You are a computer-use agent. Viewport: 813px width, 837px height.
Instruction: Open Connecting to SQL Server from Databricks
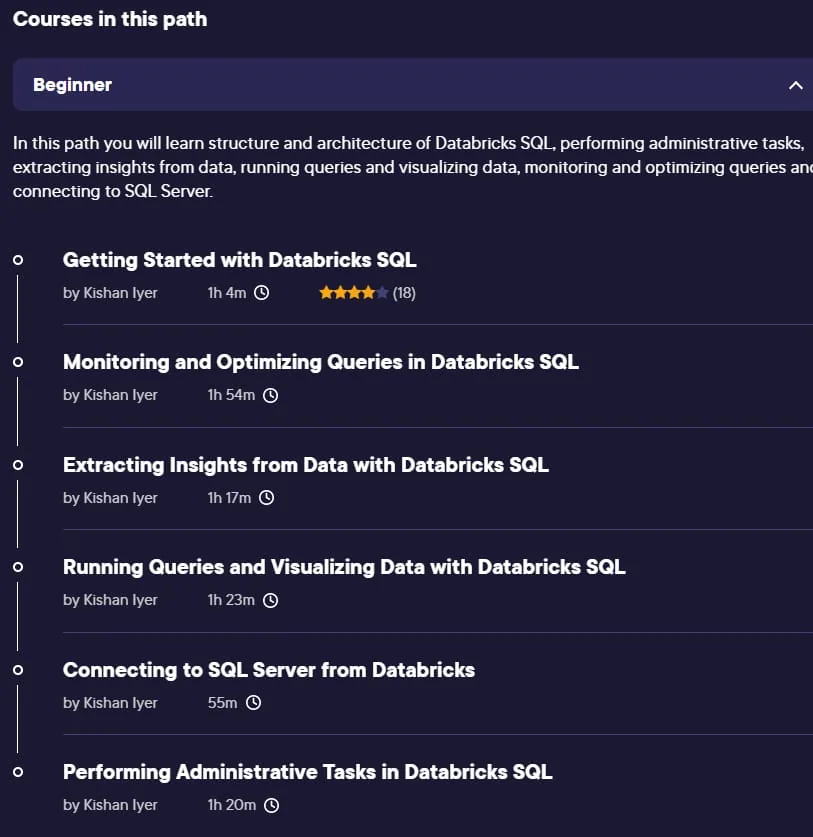[x=269, y=670]
